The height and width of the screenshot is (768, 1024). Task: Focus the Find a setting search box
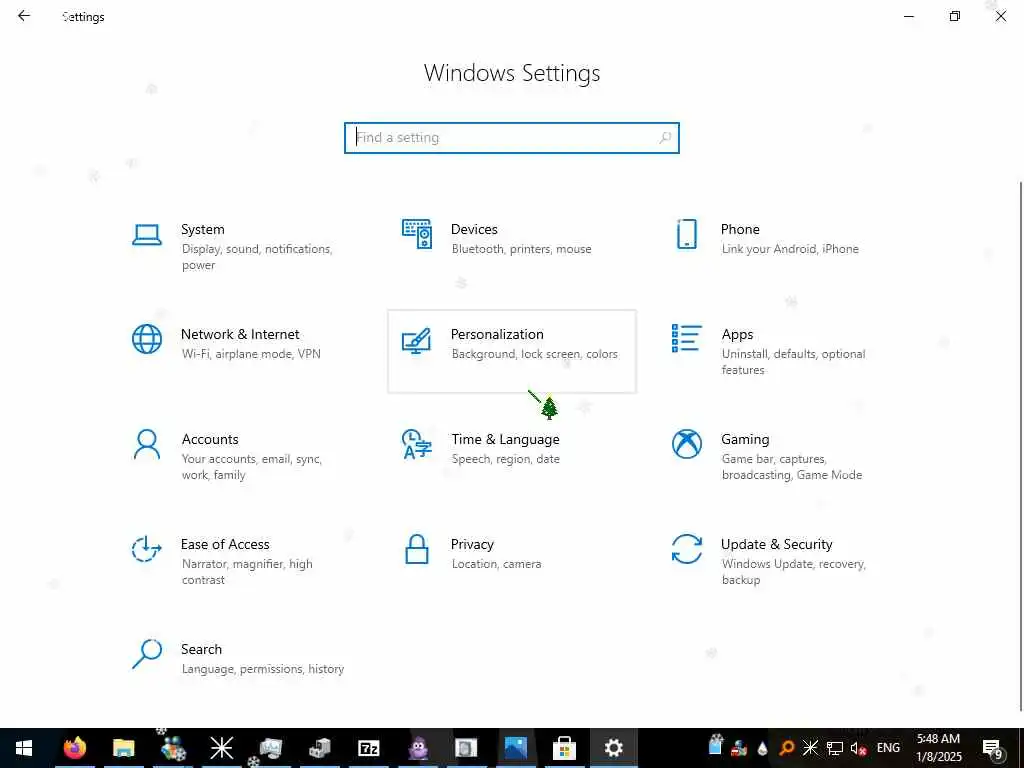click(x=512, y=138)
